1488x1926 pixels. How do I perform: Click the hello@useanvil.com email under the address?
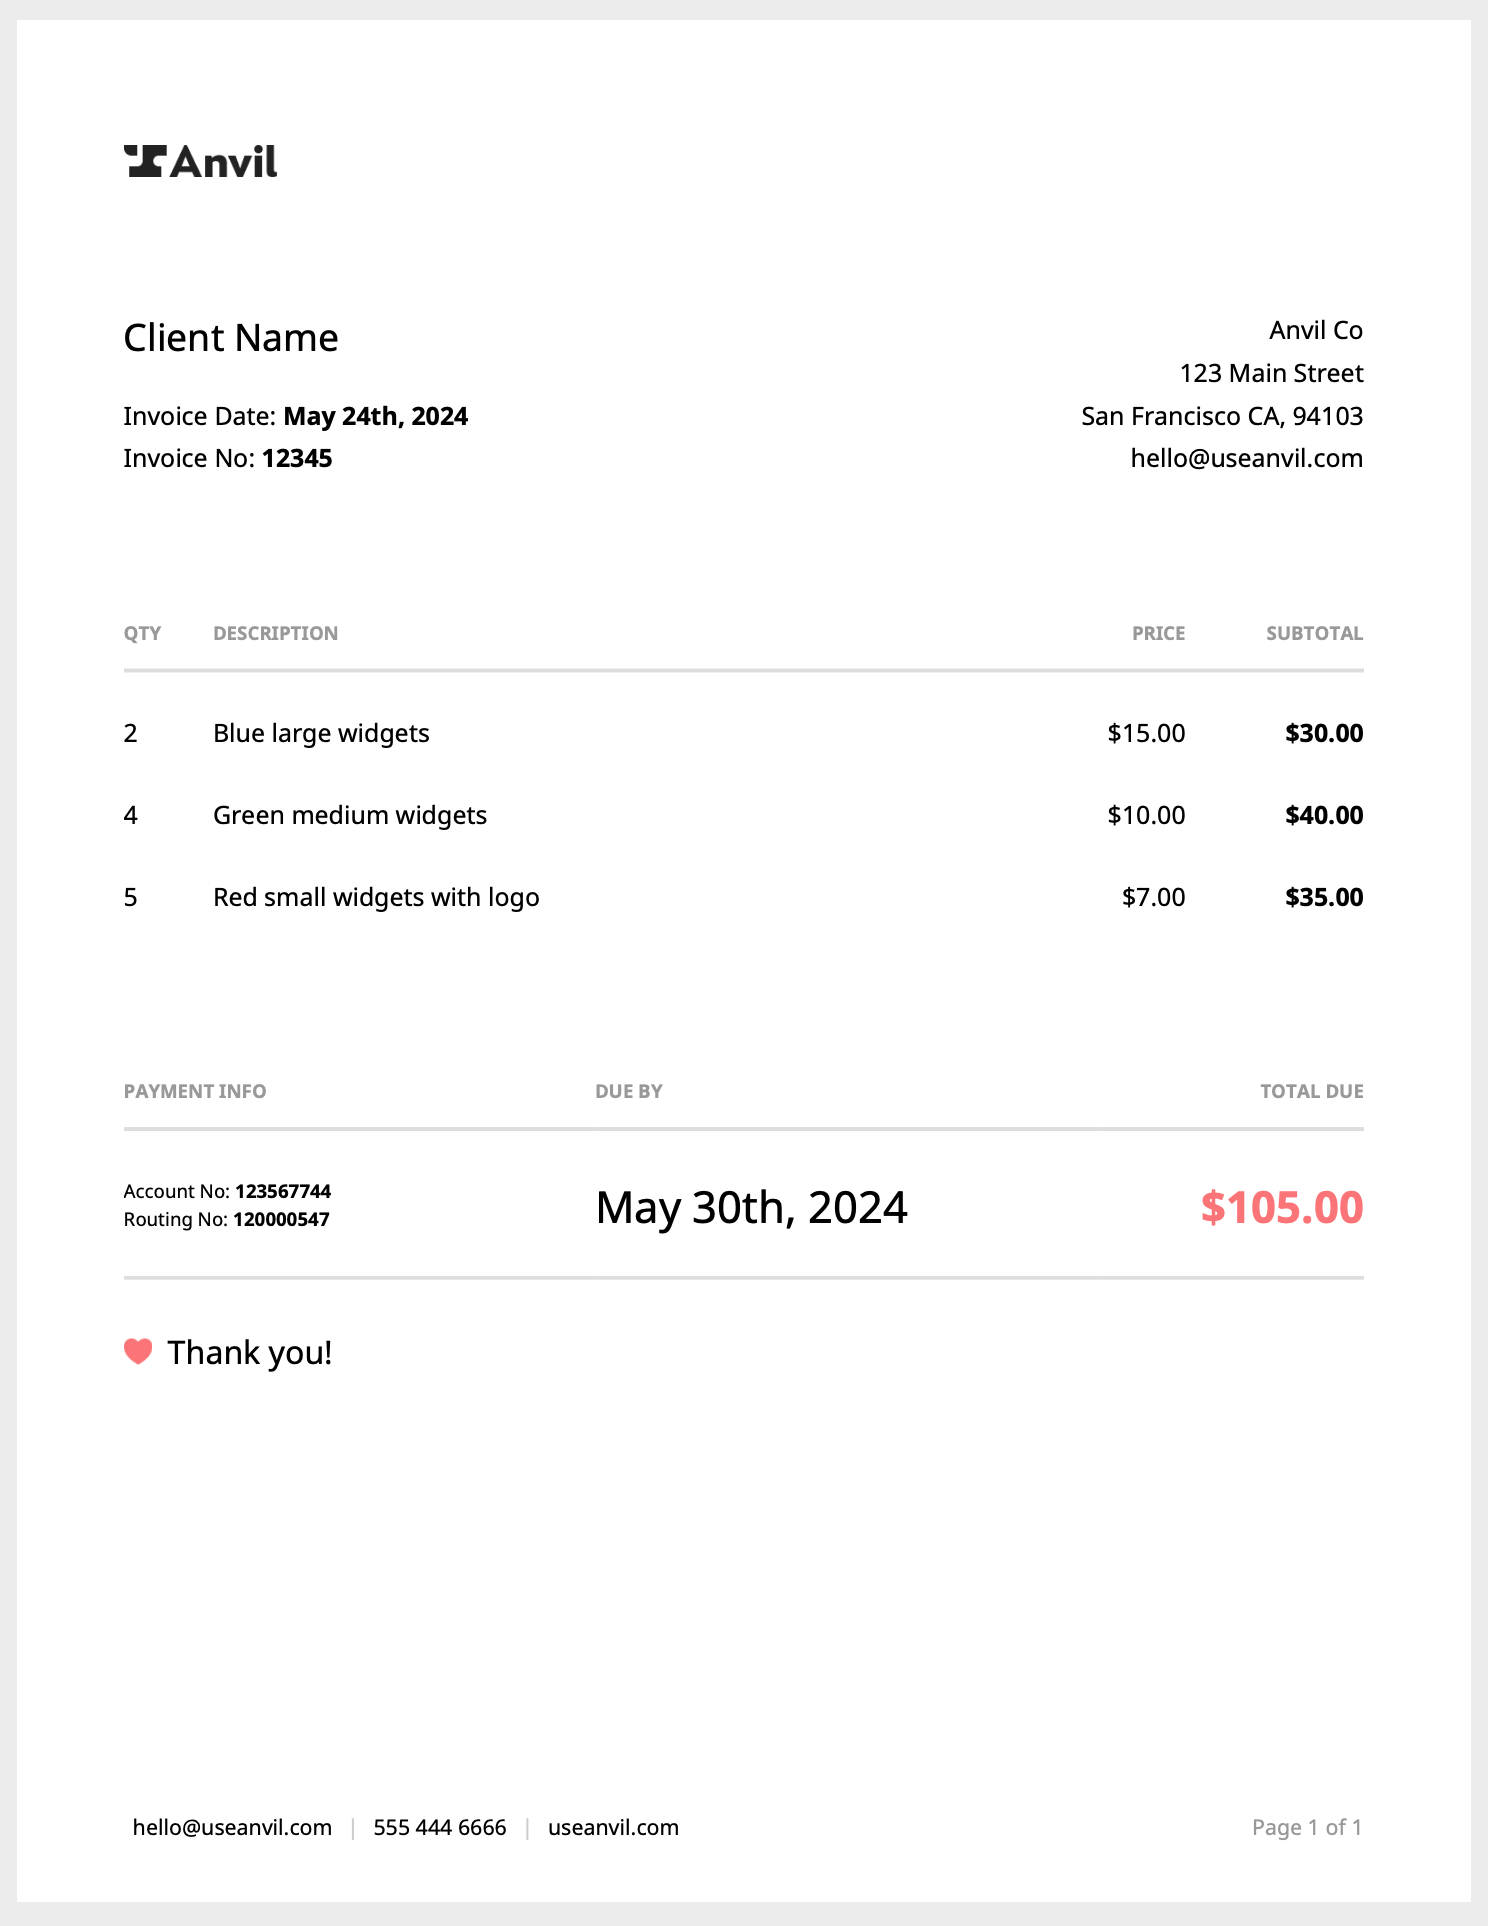point(1246,458)
